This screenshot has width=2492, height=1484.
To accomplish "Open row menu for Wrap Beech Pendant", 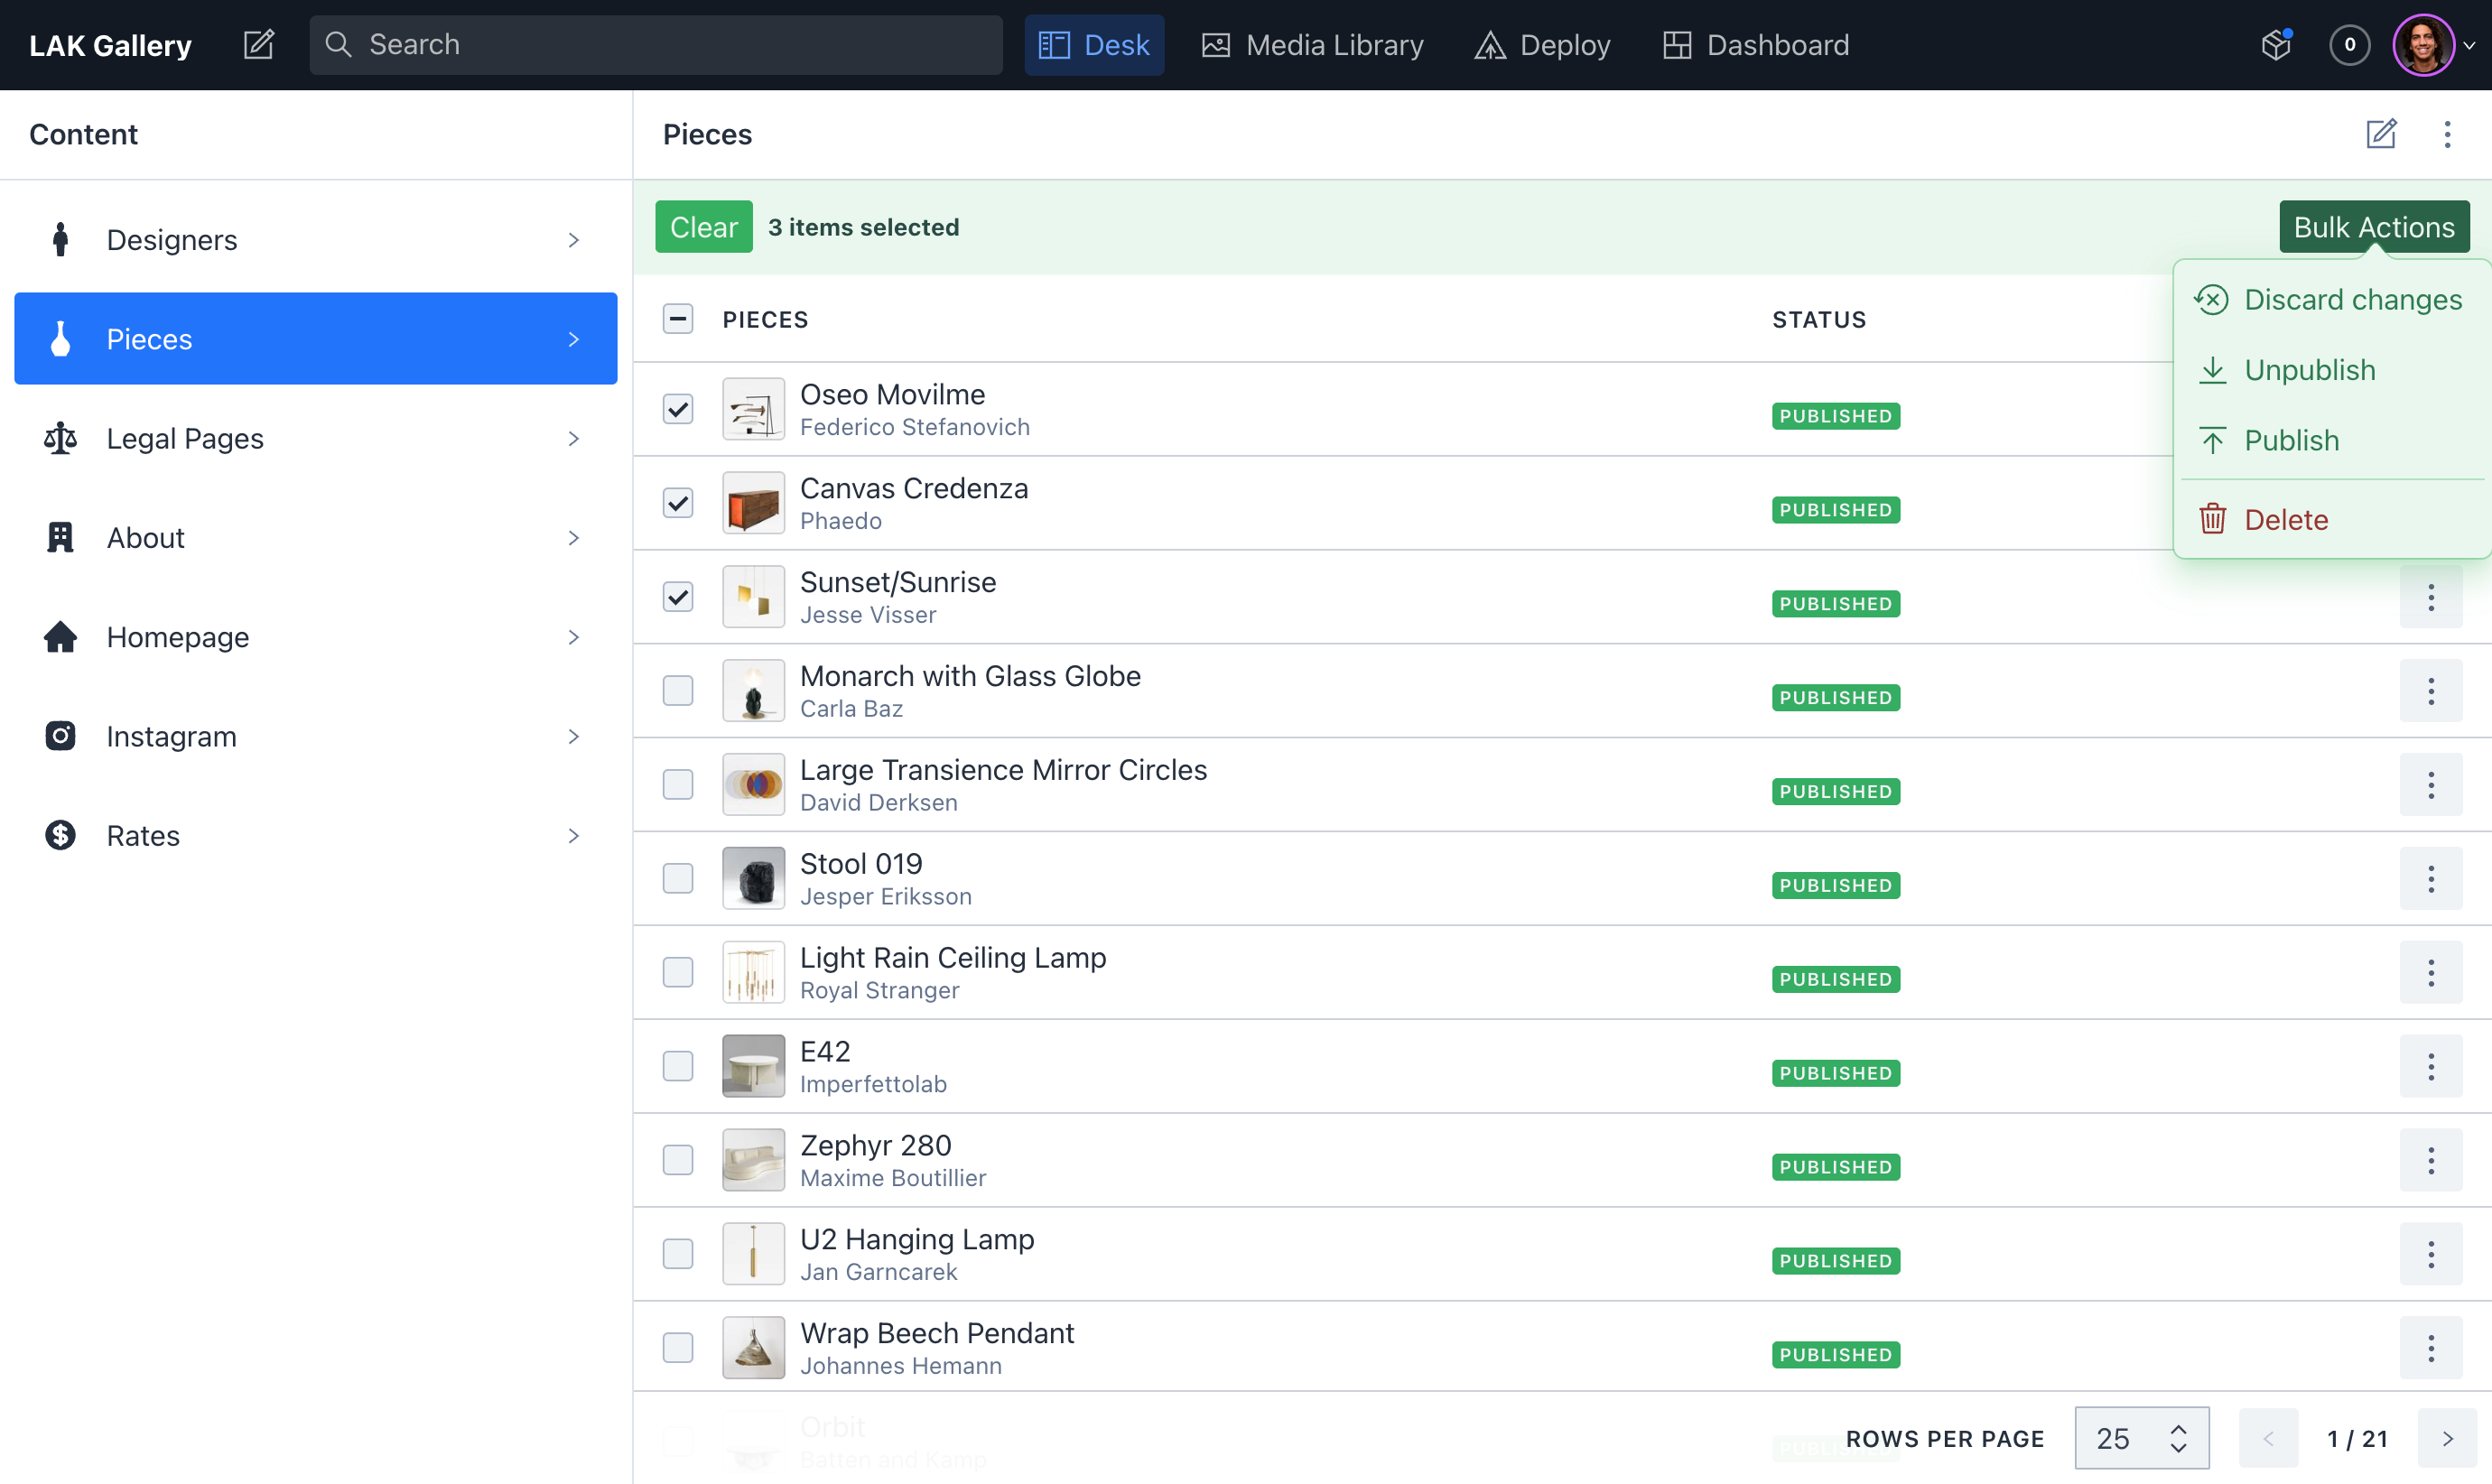I will [2430, 1348].
